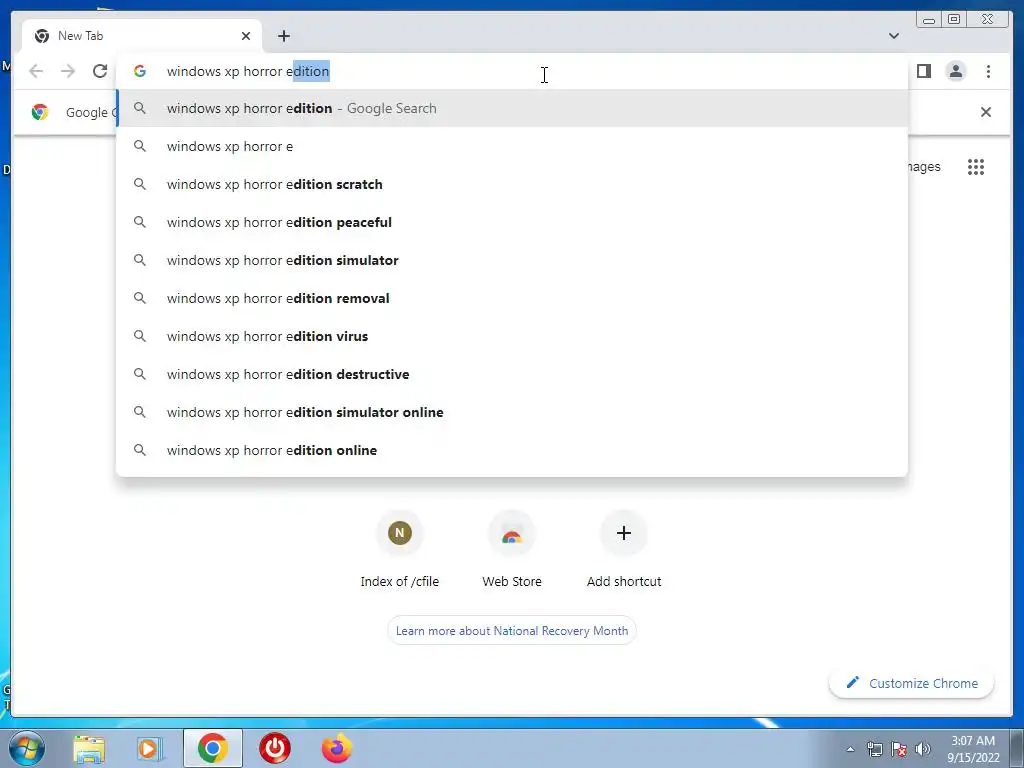The width and height of the screenshot is (1024, 768).
Task: Expand the tab search chevron
Action: (x=893, y=36)
